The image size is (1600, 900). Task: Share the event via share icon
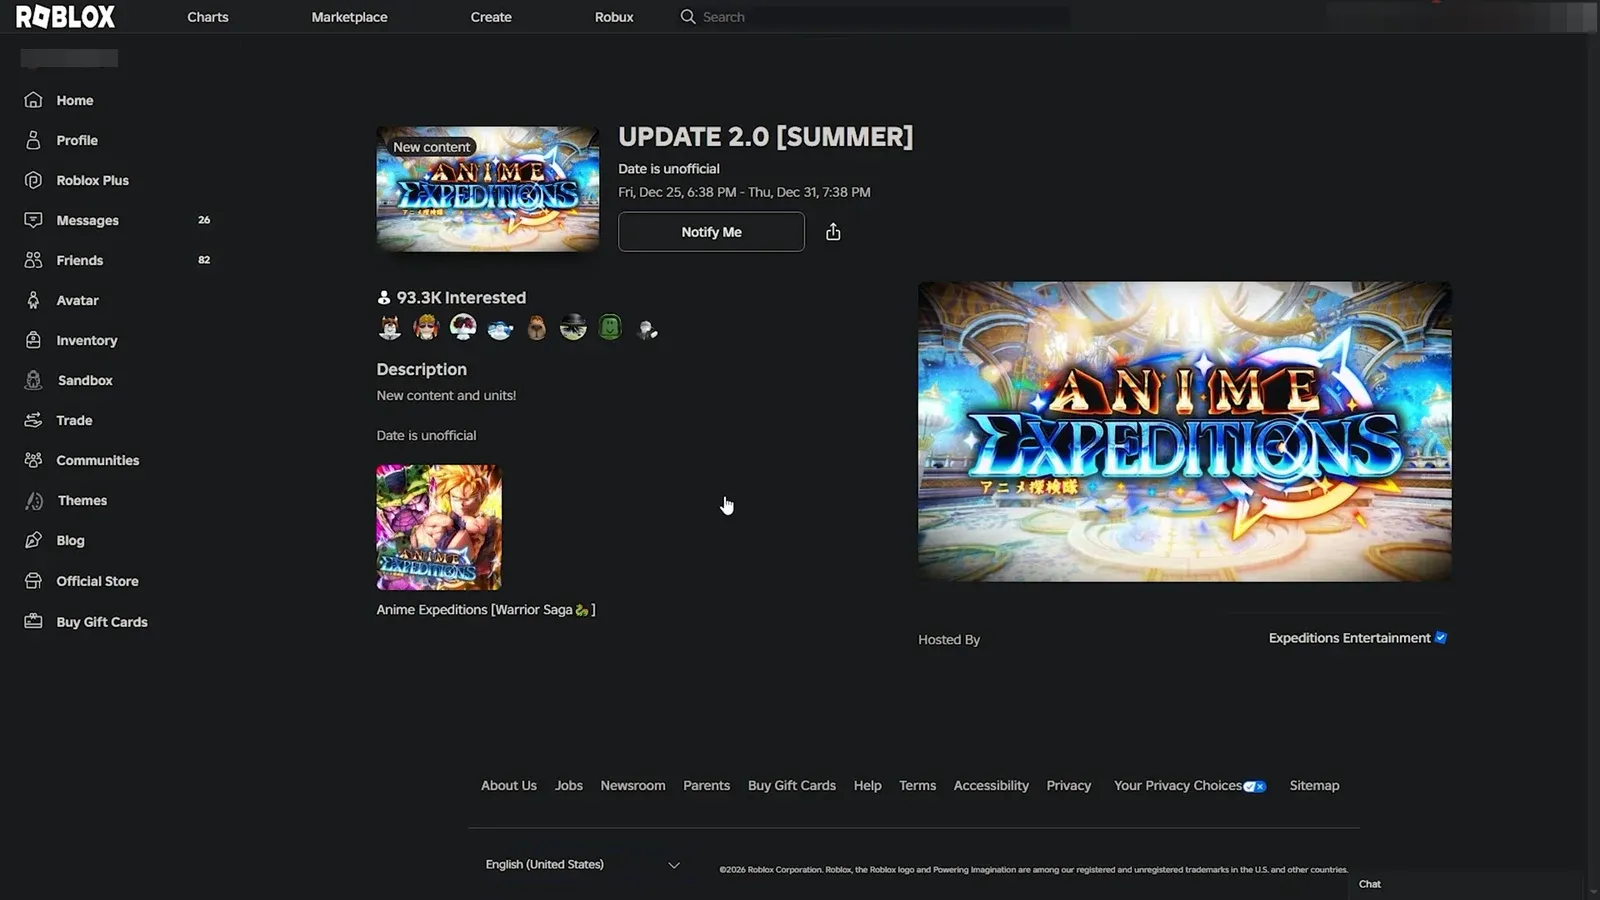[833, 232]
